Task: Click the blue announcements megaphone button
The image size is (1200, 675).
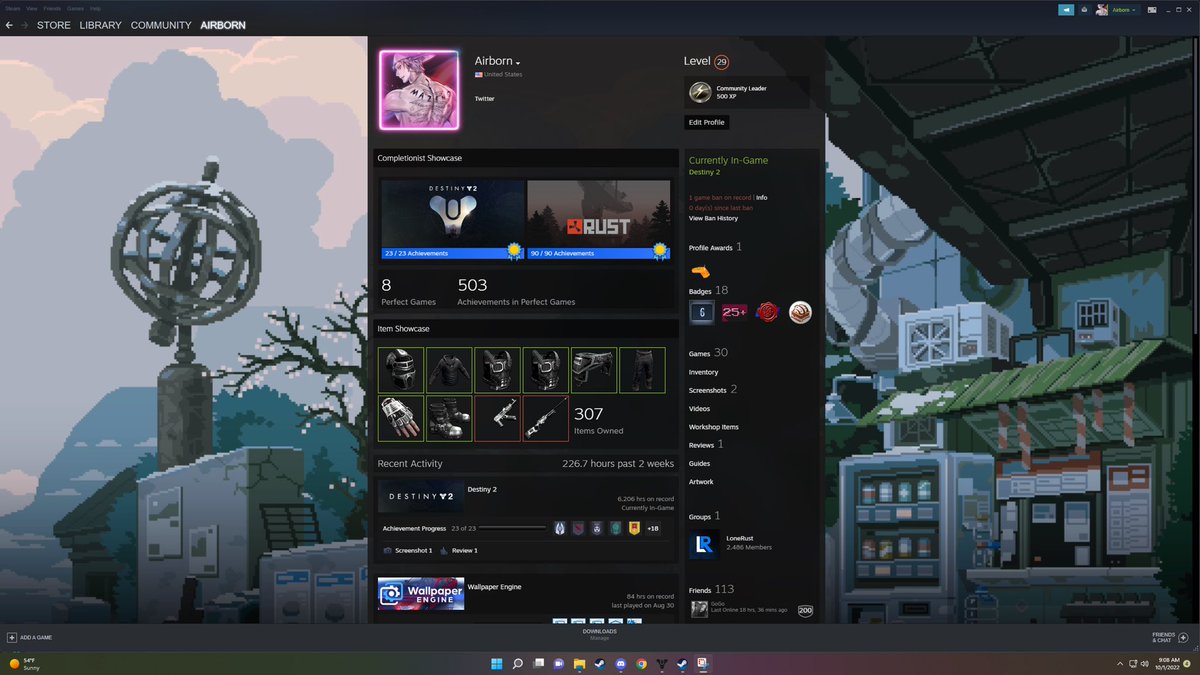Action: 1067,9
